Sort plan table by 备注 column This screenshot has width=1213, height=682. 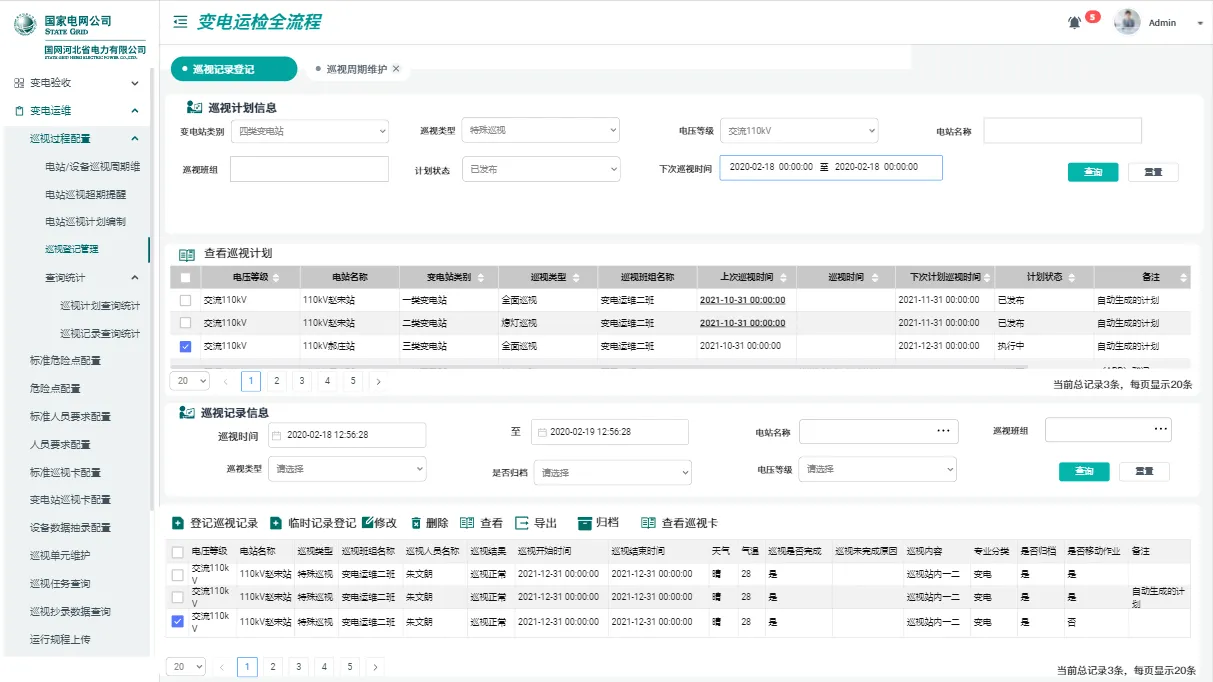pyautogui.click(x=1184, y=277)
